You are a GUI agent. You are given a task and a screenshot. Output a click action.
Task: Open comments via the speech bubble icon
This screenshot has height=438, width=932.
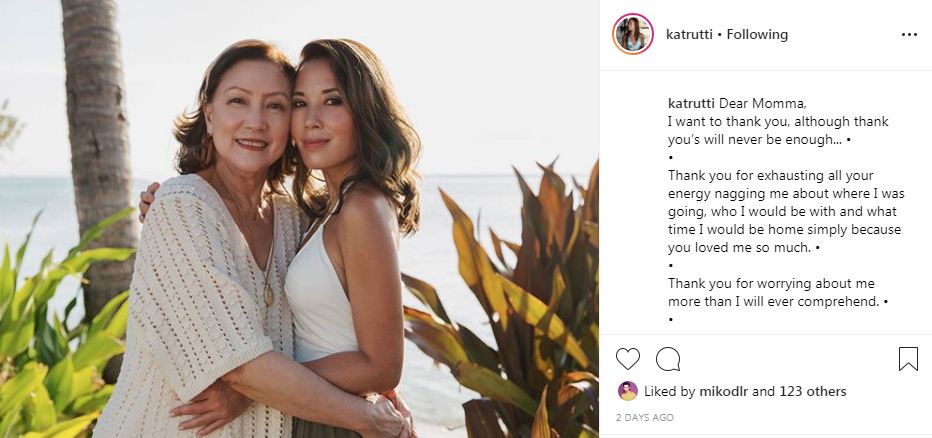coord(668,359)
